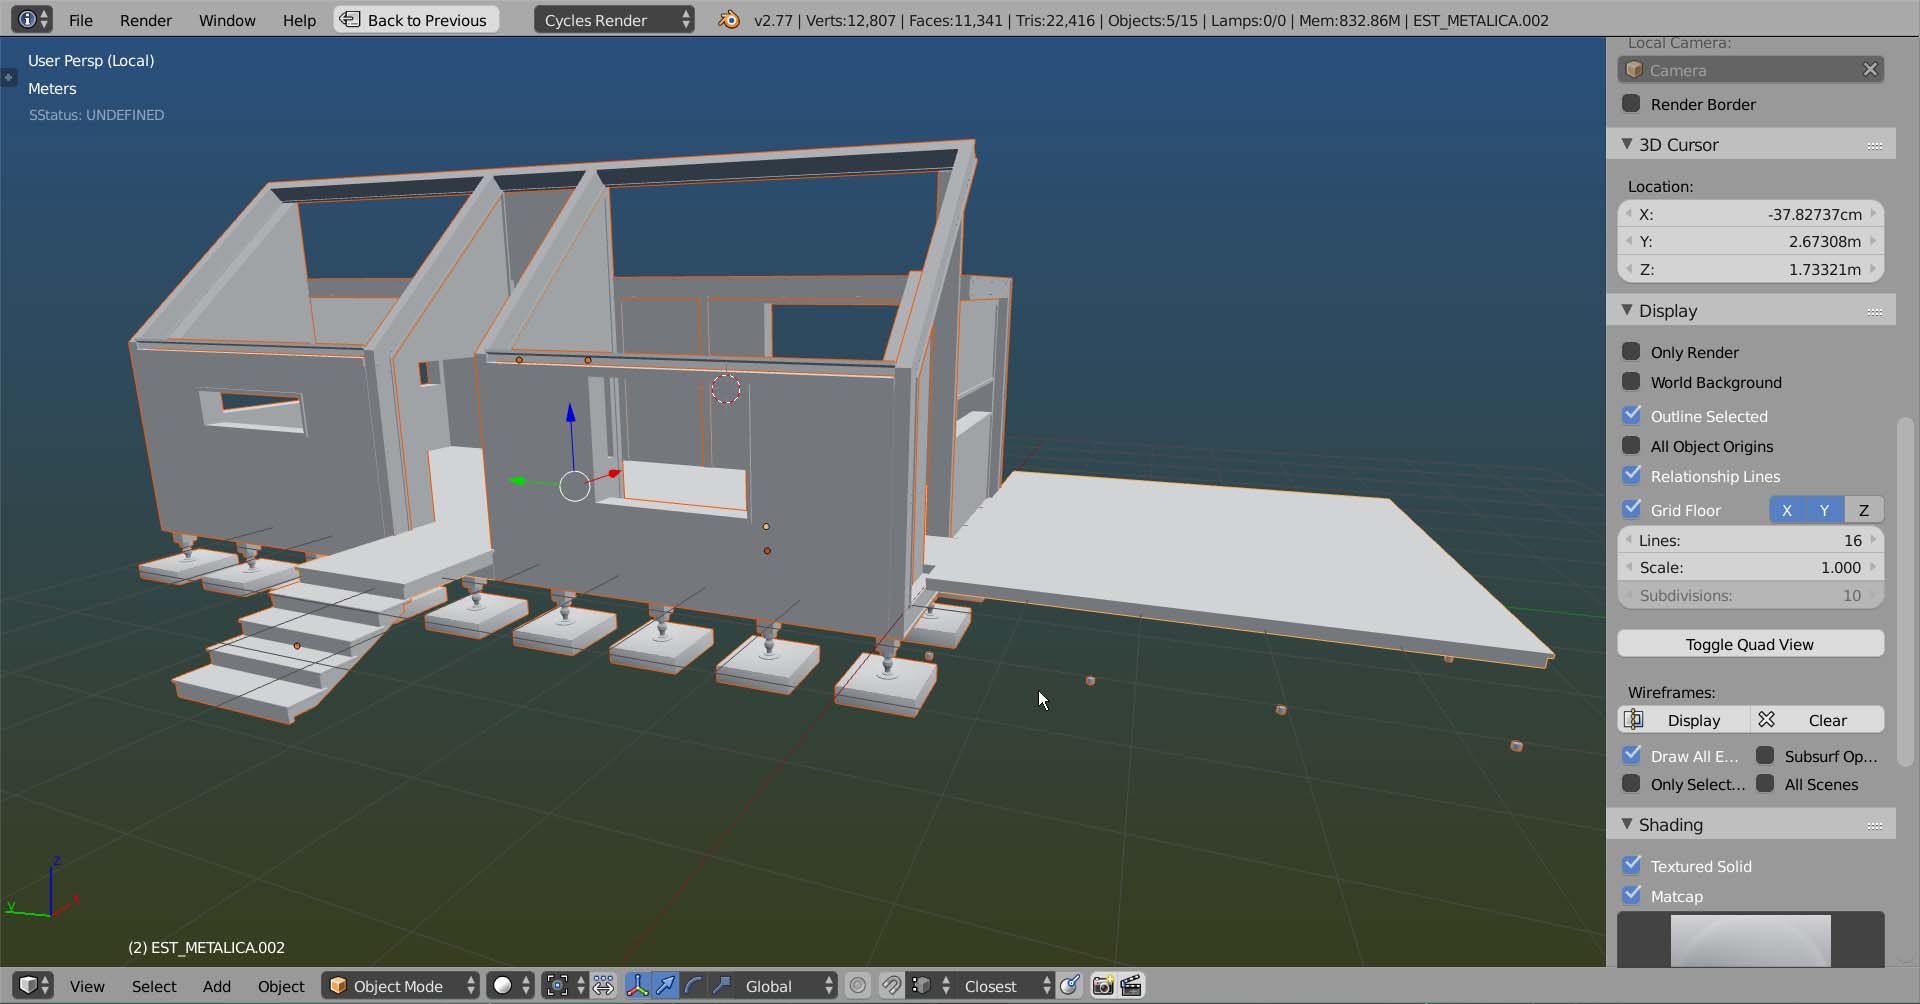Open the Object menu
This screenshot has height=1004, width=1920.
[281, 986]
